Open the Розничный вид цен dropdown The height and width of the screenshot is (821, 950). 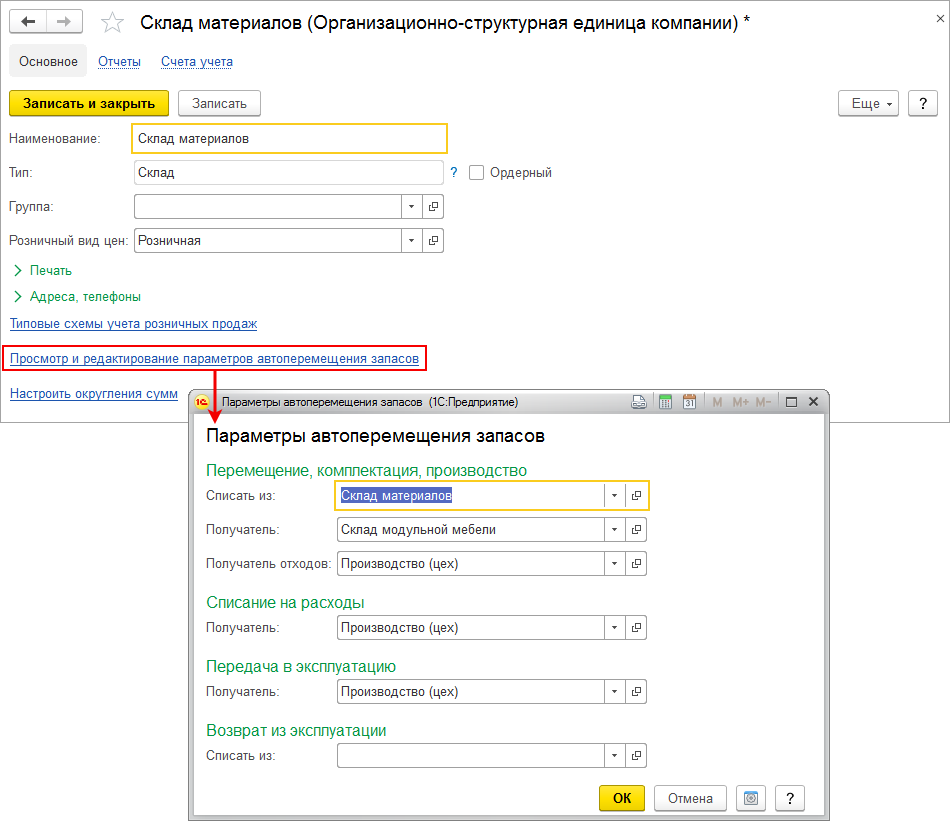[412, 241]
